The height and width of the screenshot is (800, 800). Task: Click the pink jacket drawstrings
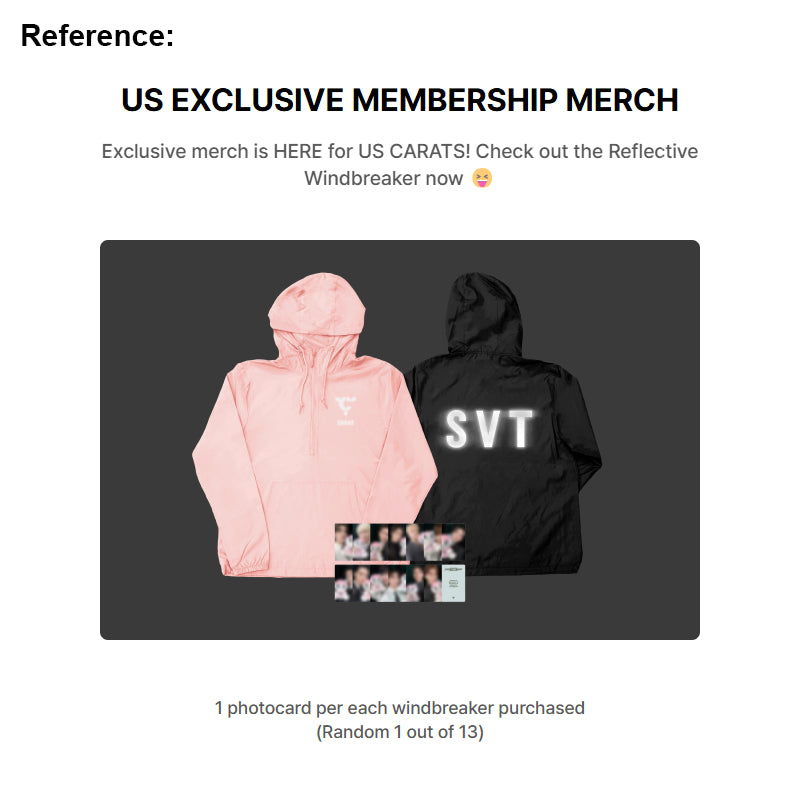tap(310, 378)
